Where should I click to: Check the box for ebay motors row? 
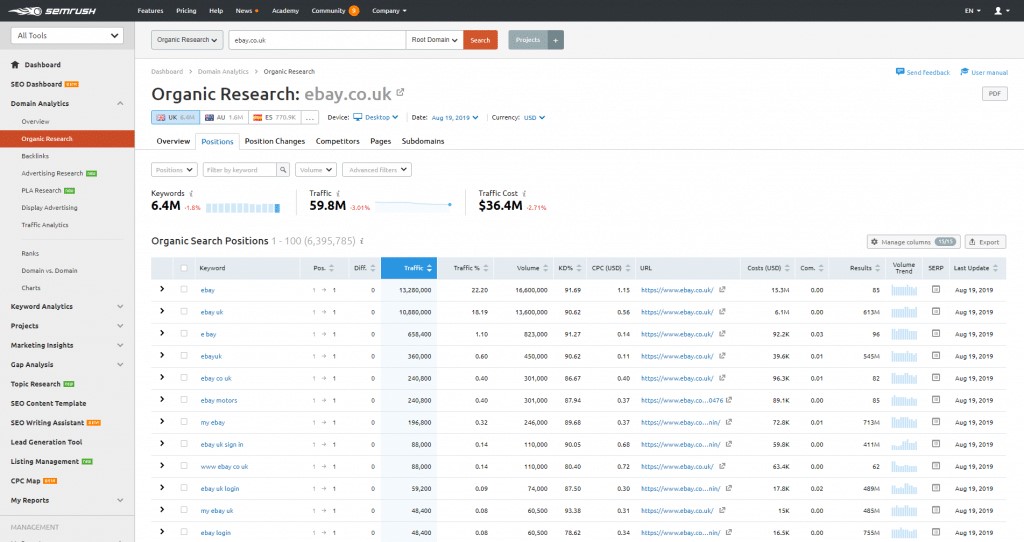point(184,400)
